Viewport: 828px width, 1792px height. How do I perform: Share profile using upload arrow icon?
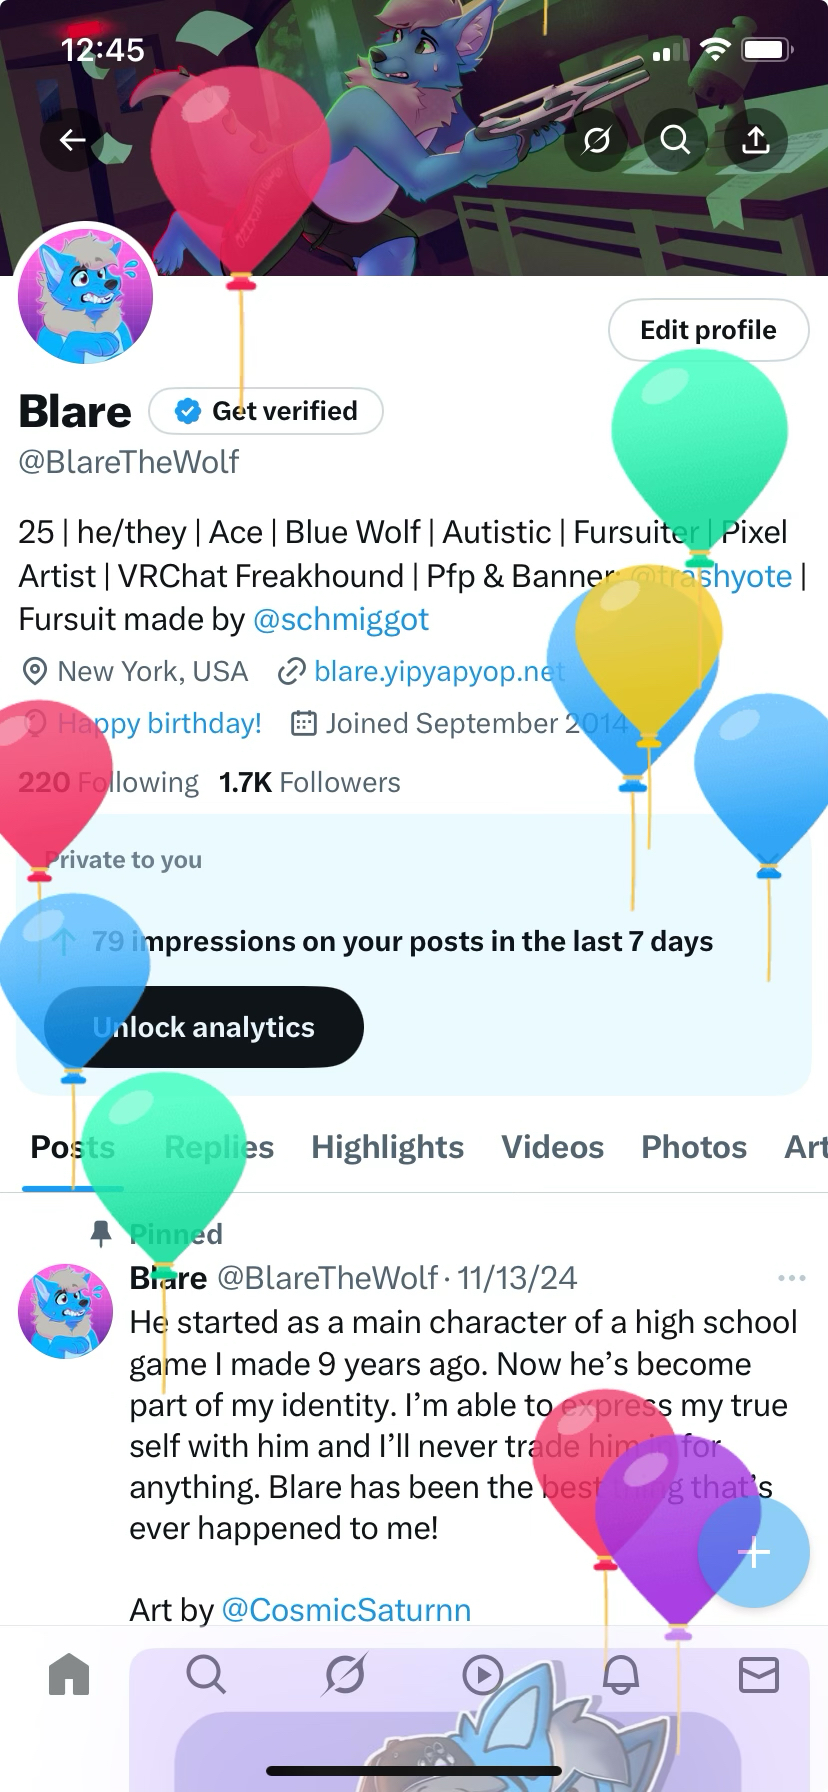click(756, 140)
